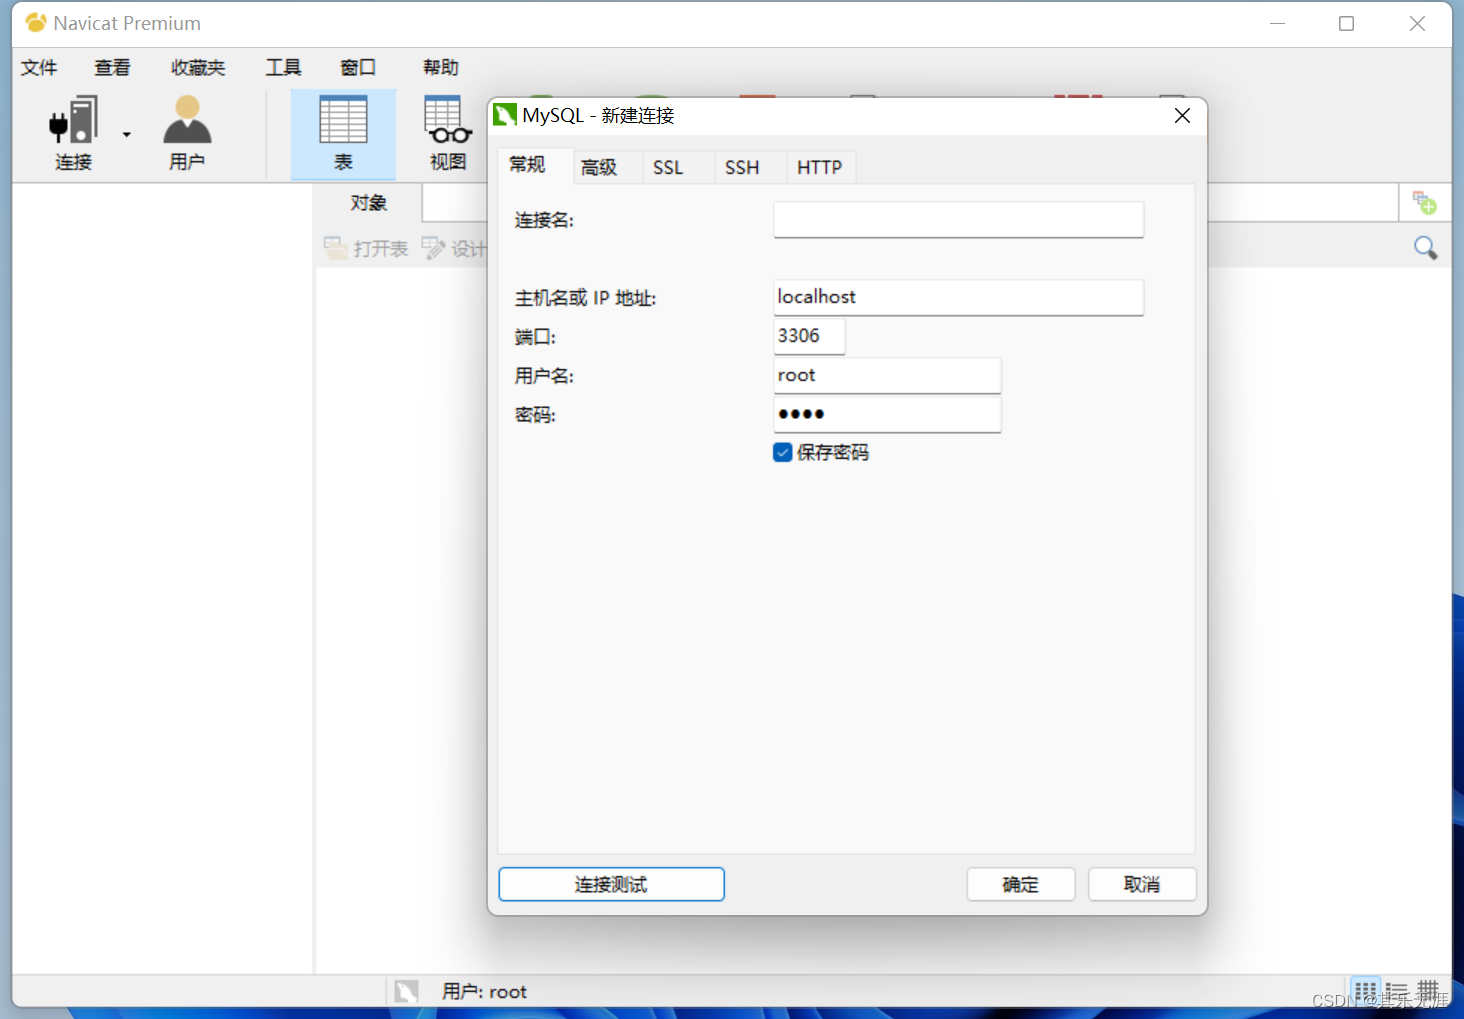The height and width of the screenshot is (1019, 1464).
Task: Click the 视图 (View) toolbar icon
Action: click(448, 133)
